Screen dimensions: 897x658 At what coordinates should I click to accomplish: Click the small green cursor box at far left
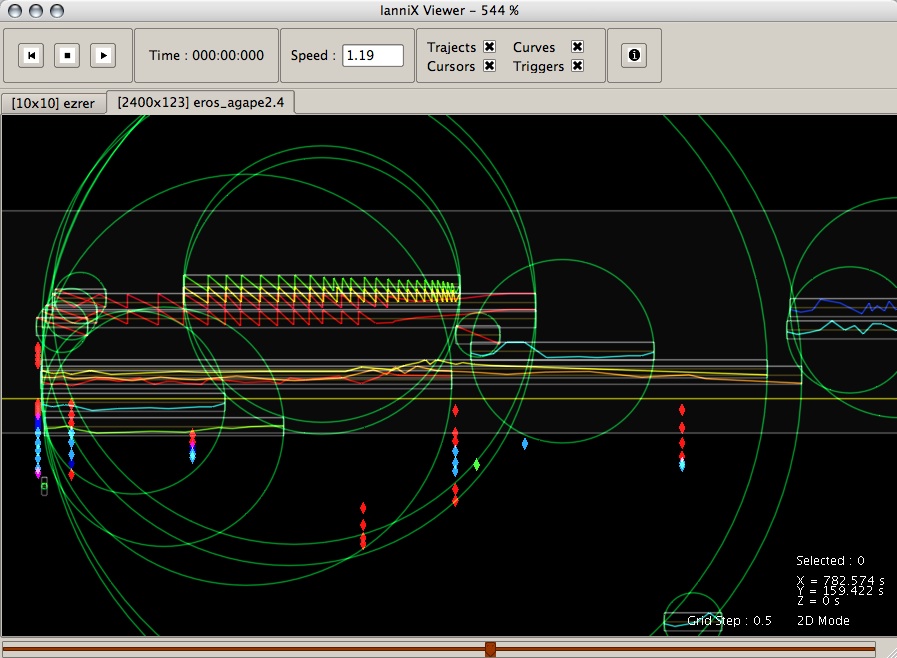(x=44, y=487)
